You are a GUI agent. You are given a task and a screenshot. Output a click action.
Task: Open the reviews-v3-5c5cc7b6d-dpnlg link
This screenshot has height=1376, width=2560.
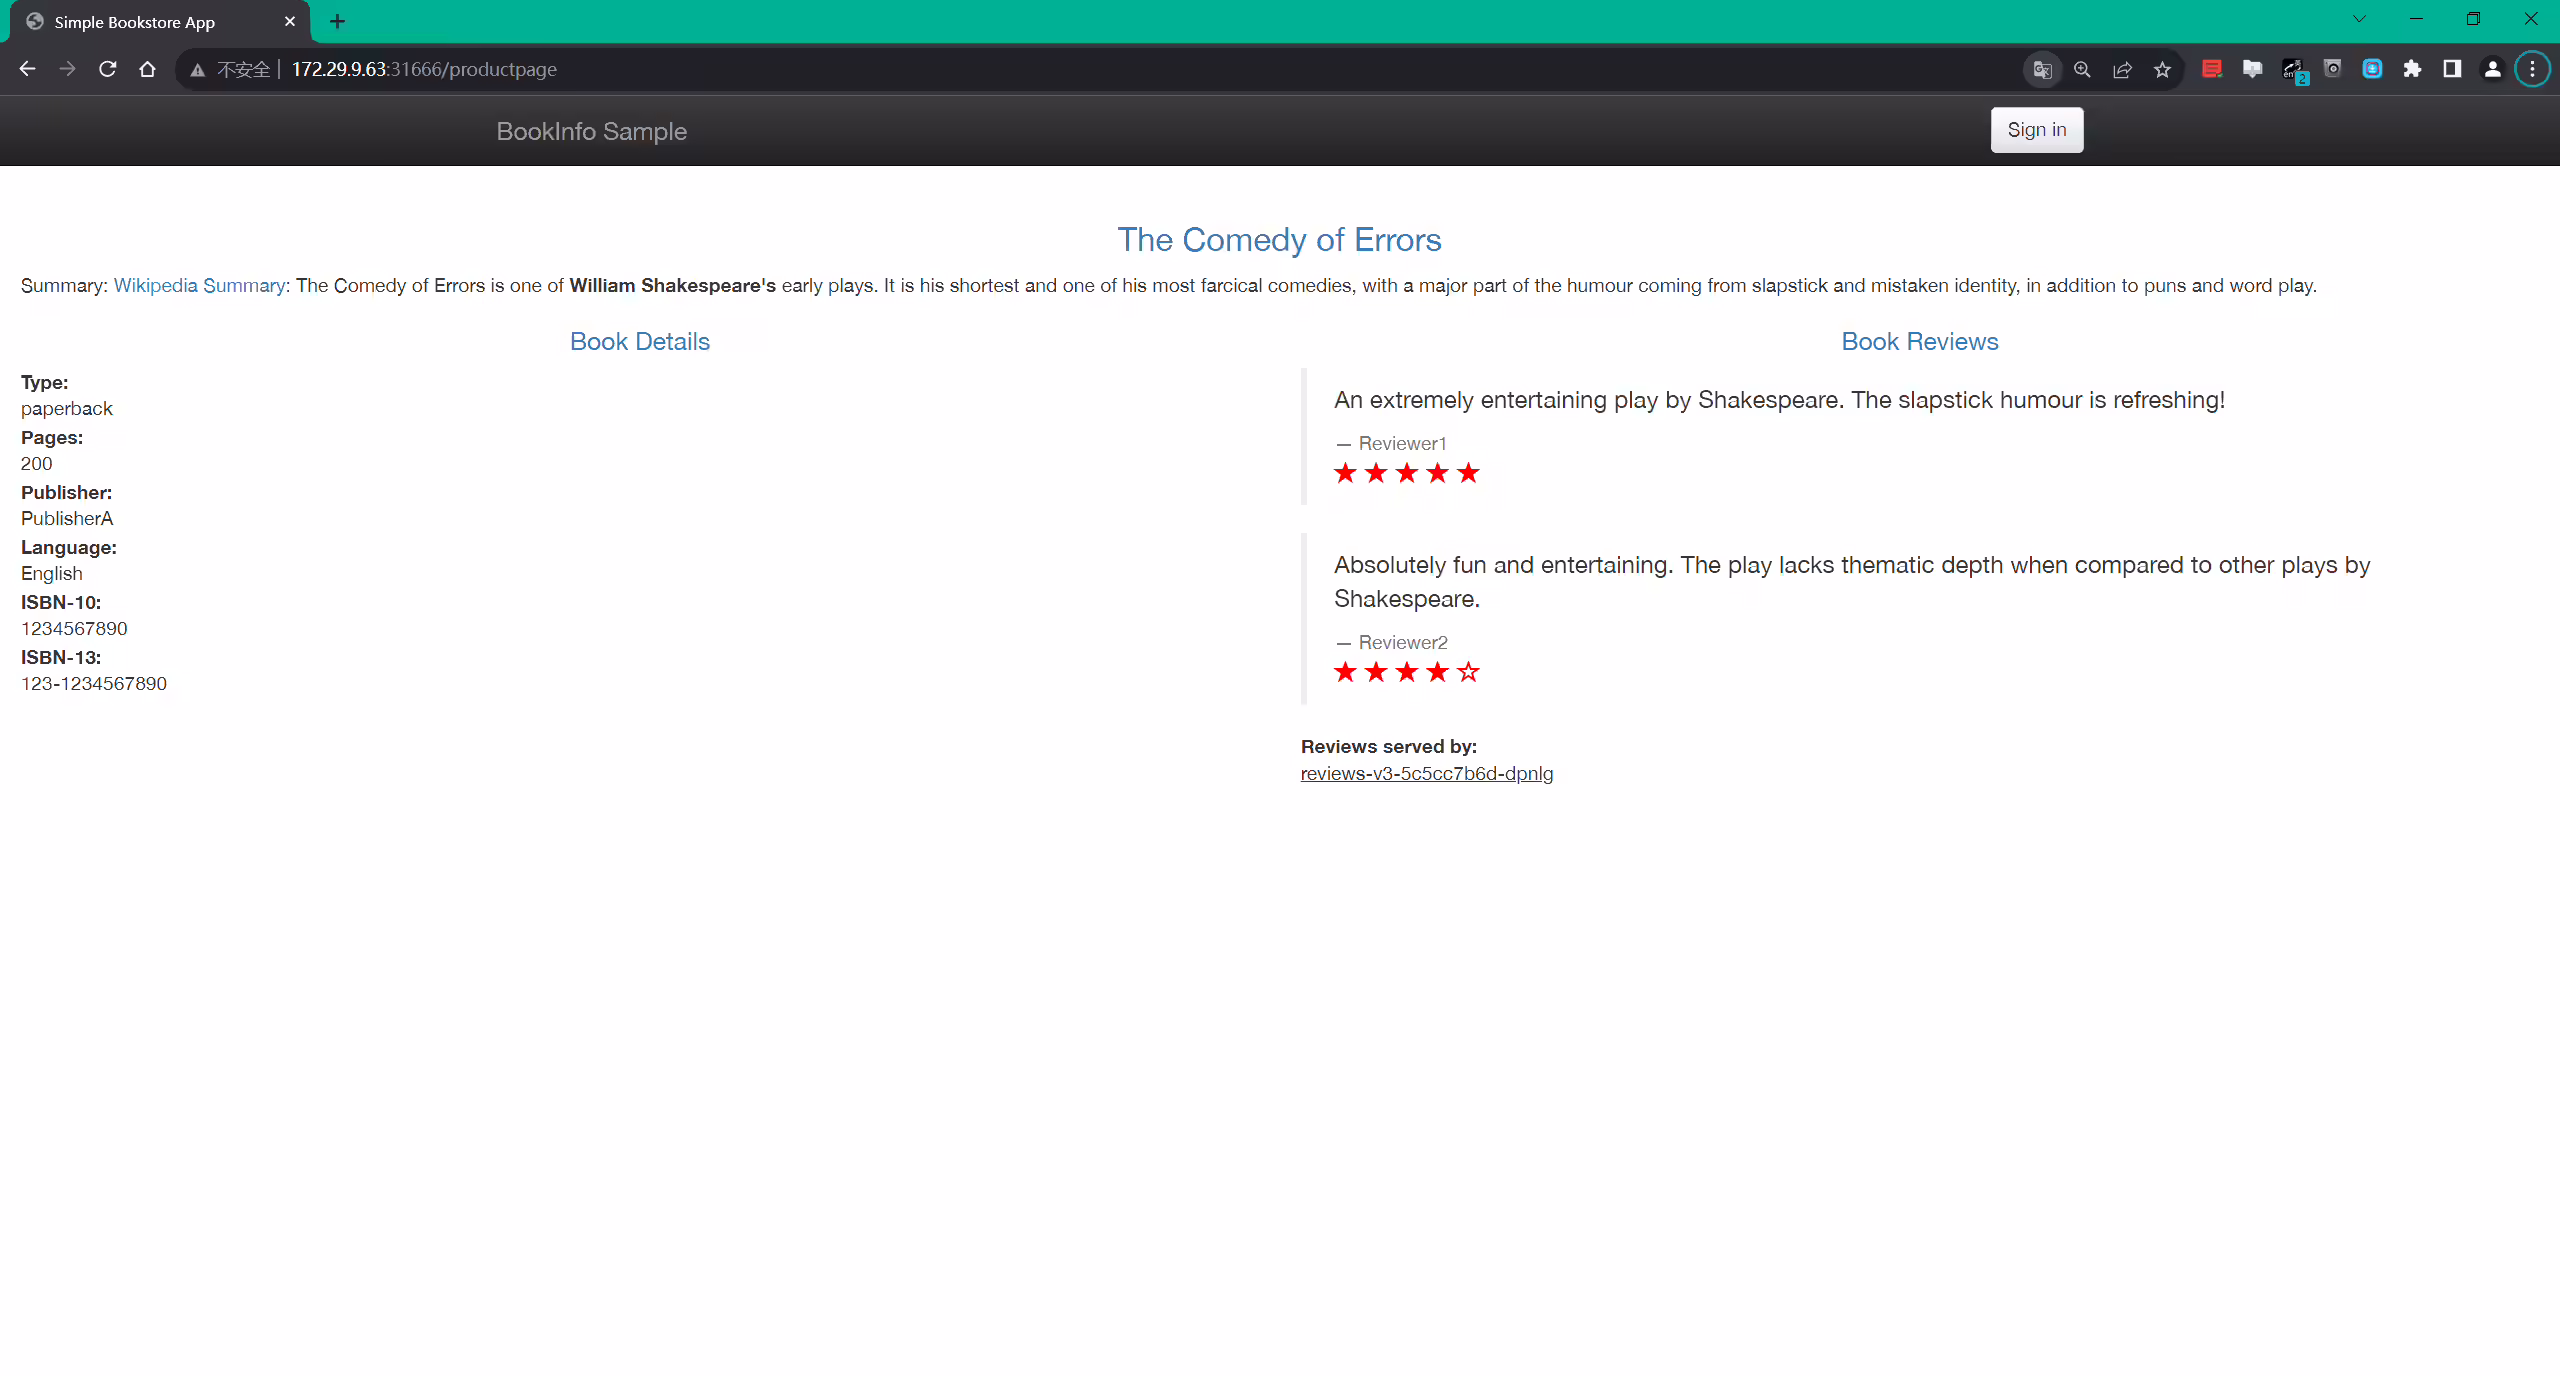(1426, 773)
